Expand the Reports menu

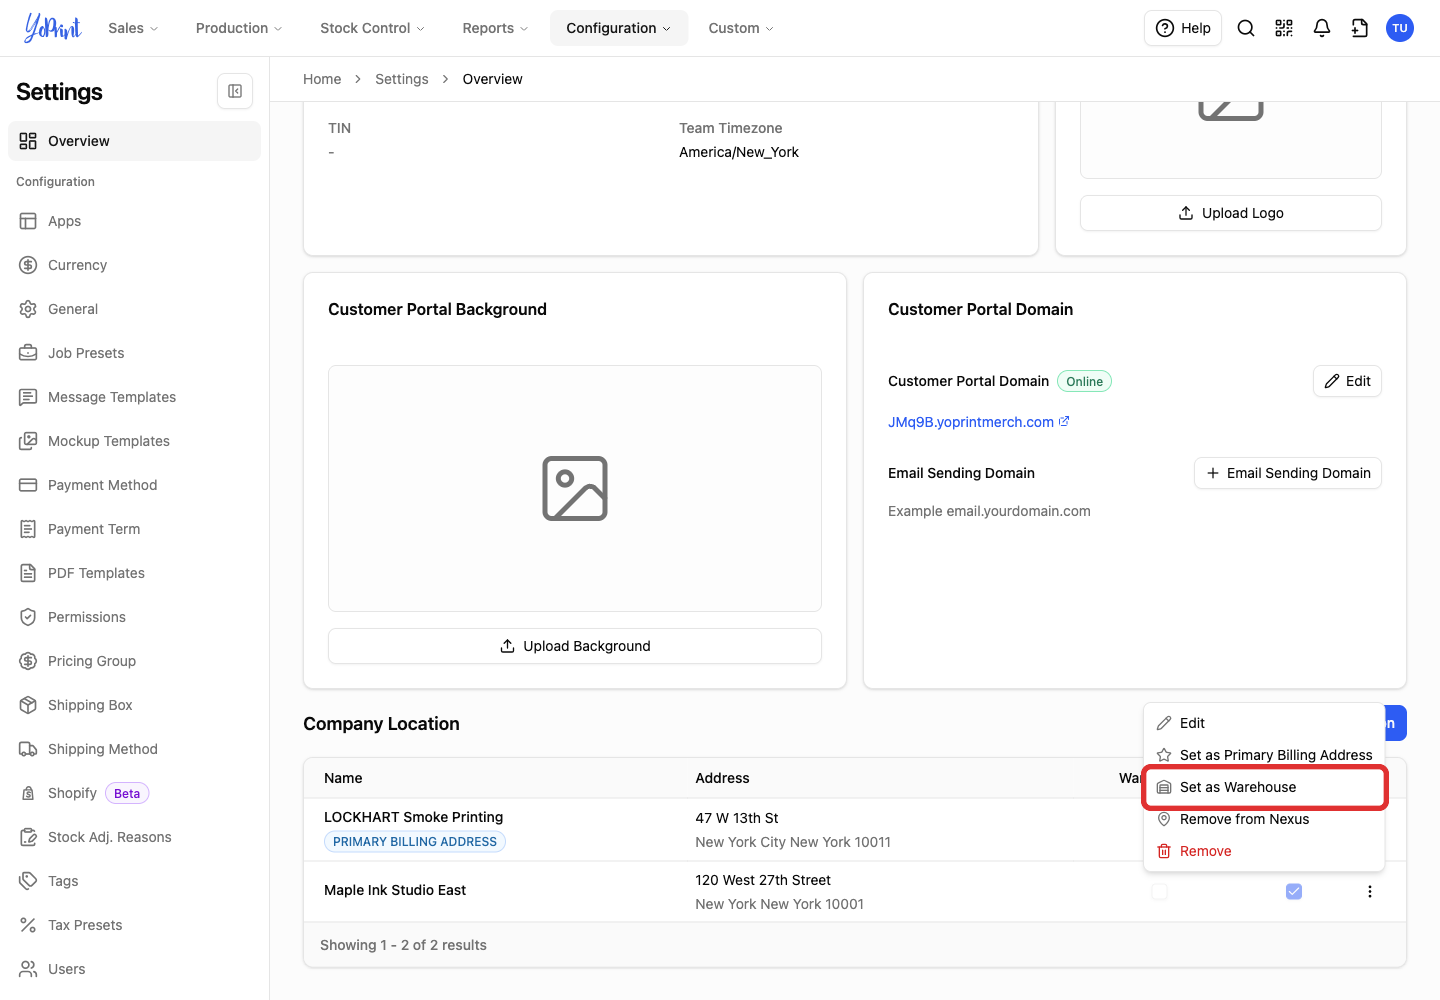point(495,28)
